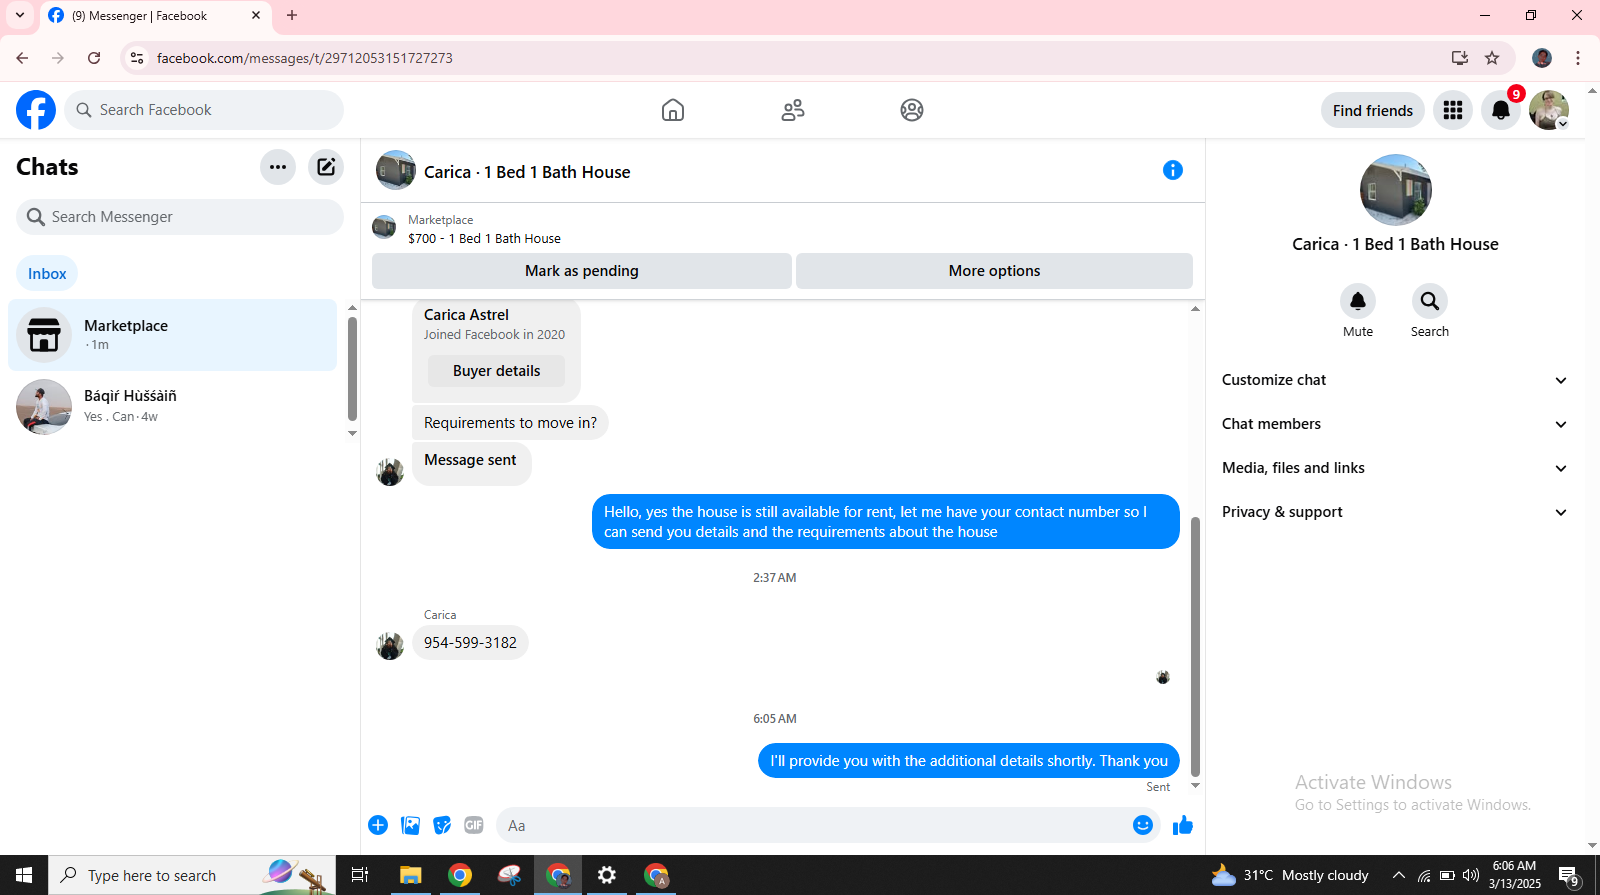Screen dimensions: 1600x895
Task: Choose a sticker icon in composer
Action: (442, 825)
